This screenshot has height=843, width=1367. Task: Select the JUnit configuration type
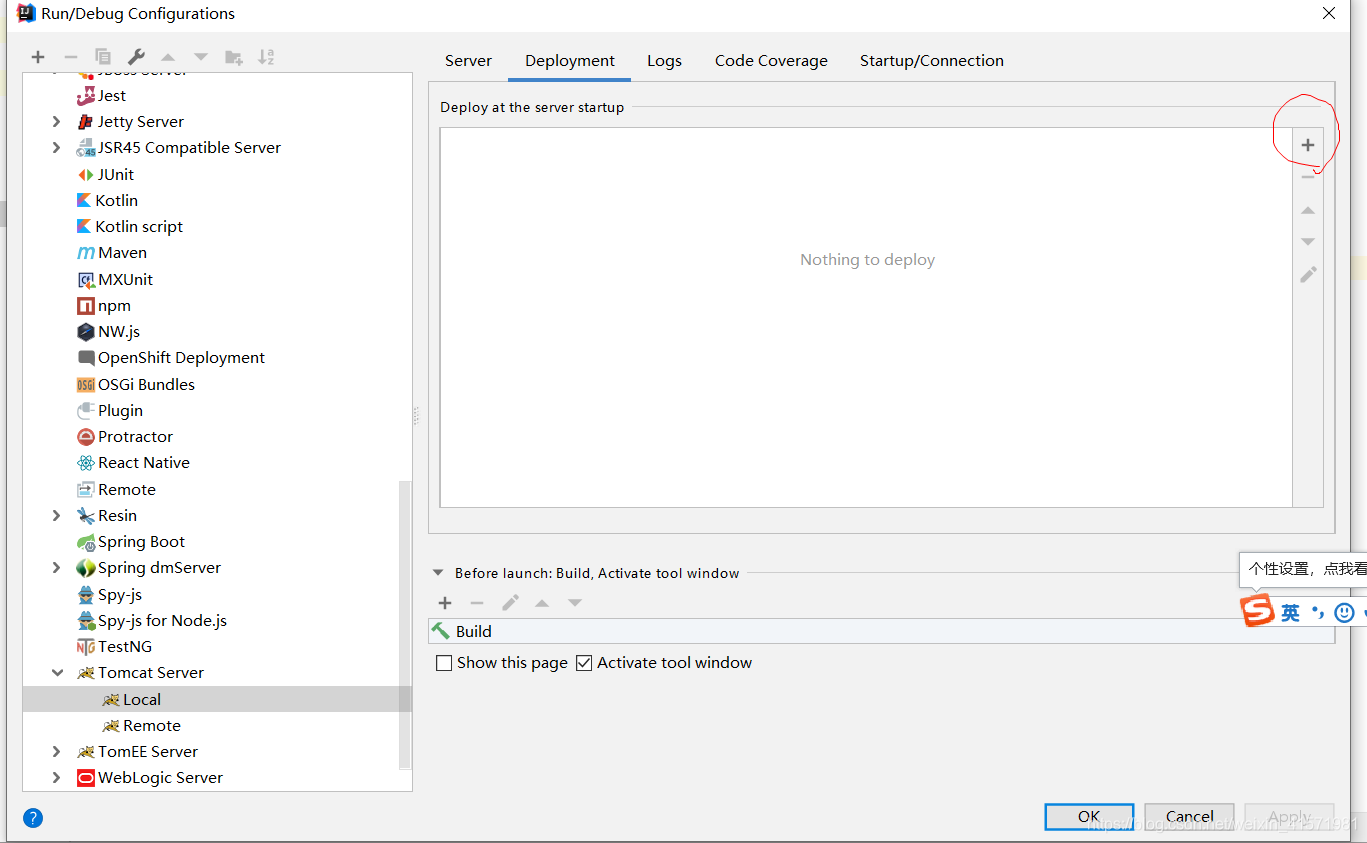[105, 174]
